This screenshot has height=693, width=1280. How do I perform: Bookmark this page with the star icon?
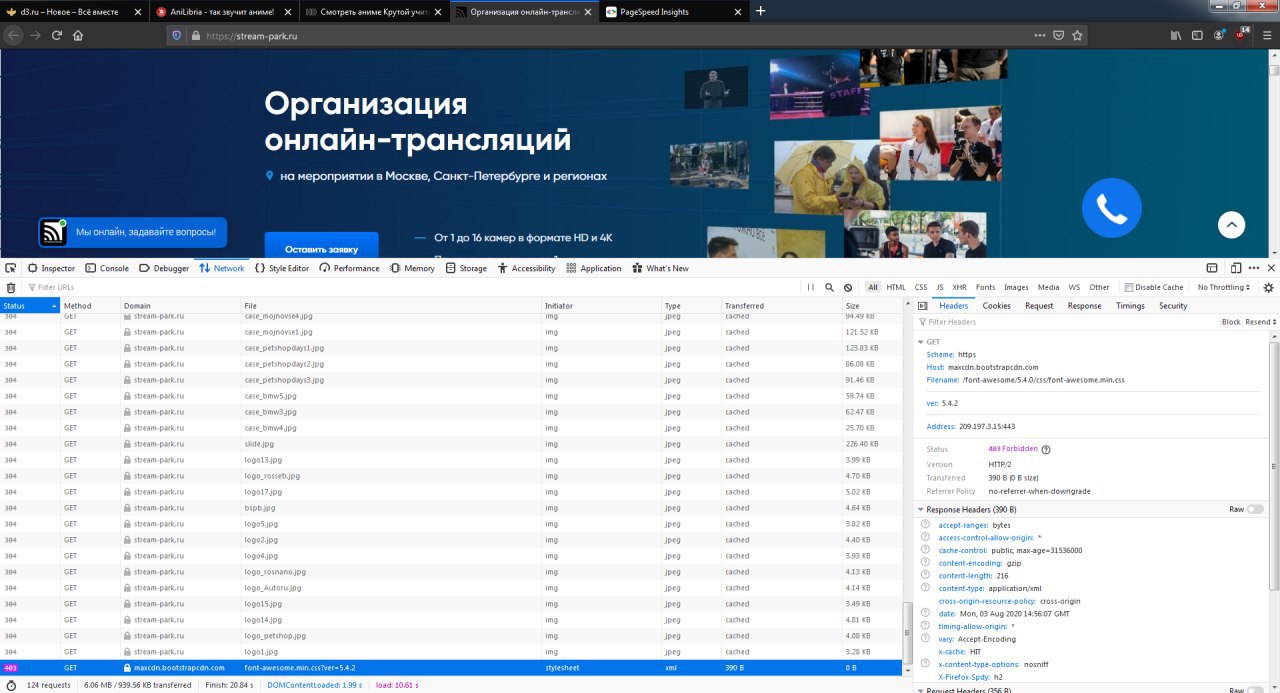1077,35
